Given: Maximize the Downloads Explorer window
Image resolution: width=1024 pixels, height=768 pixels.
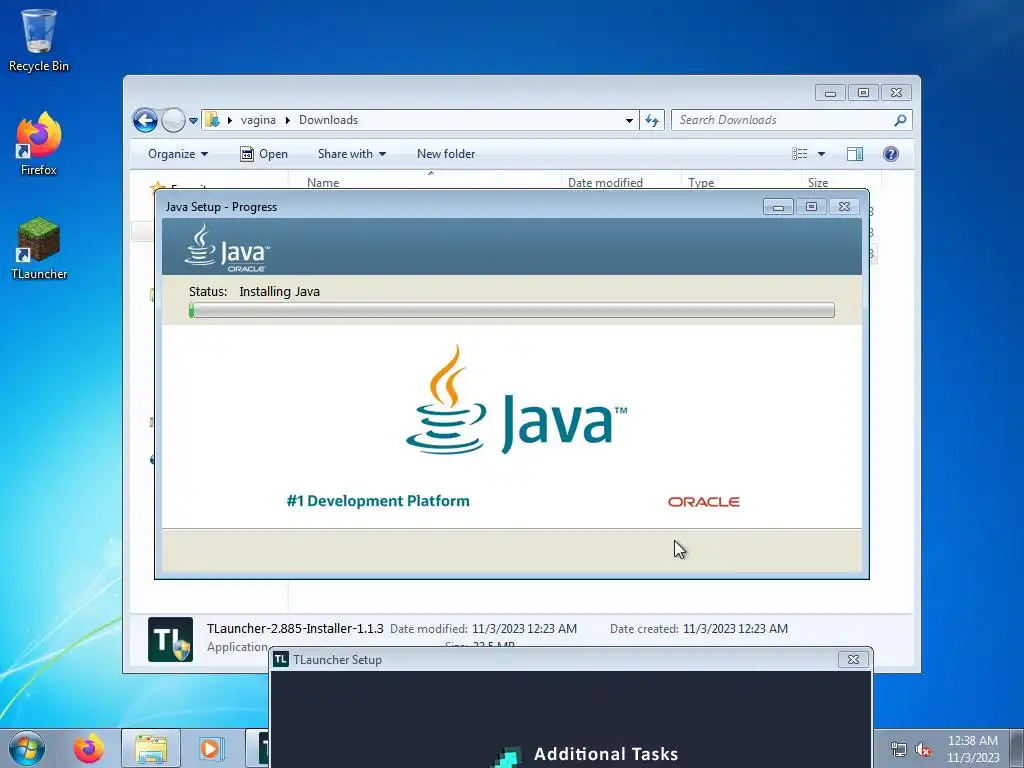Looking at the screenshot, I should coord(863,93).
